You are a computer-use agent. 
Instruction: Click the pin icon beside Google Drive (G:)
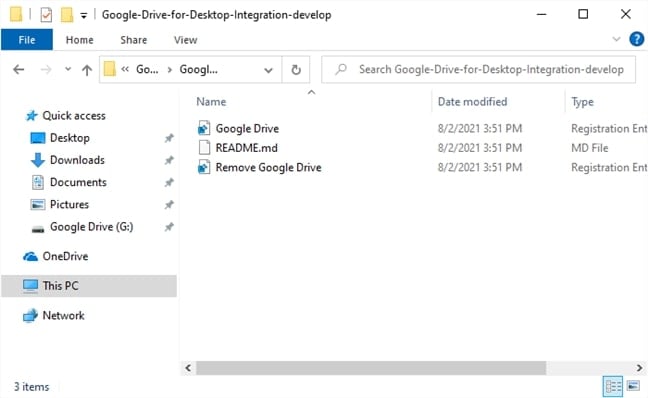[169, 227]
